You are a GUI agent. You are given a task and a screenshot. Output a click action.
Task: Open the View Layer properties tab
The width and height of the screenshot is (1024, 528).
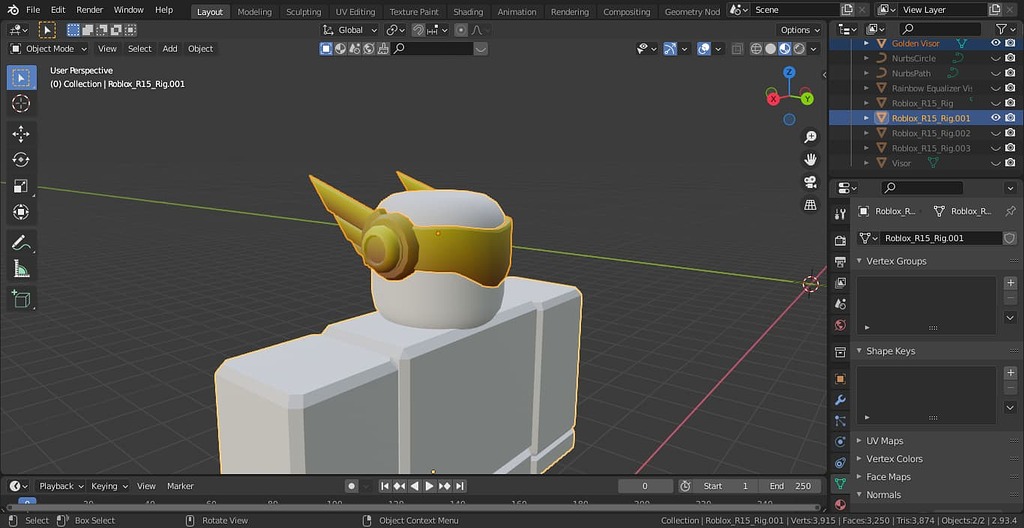click(x=840, y=282)
